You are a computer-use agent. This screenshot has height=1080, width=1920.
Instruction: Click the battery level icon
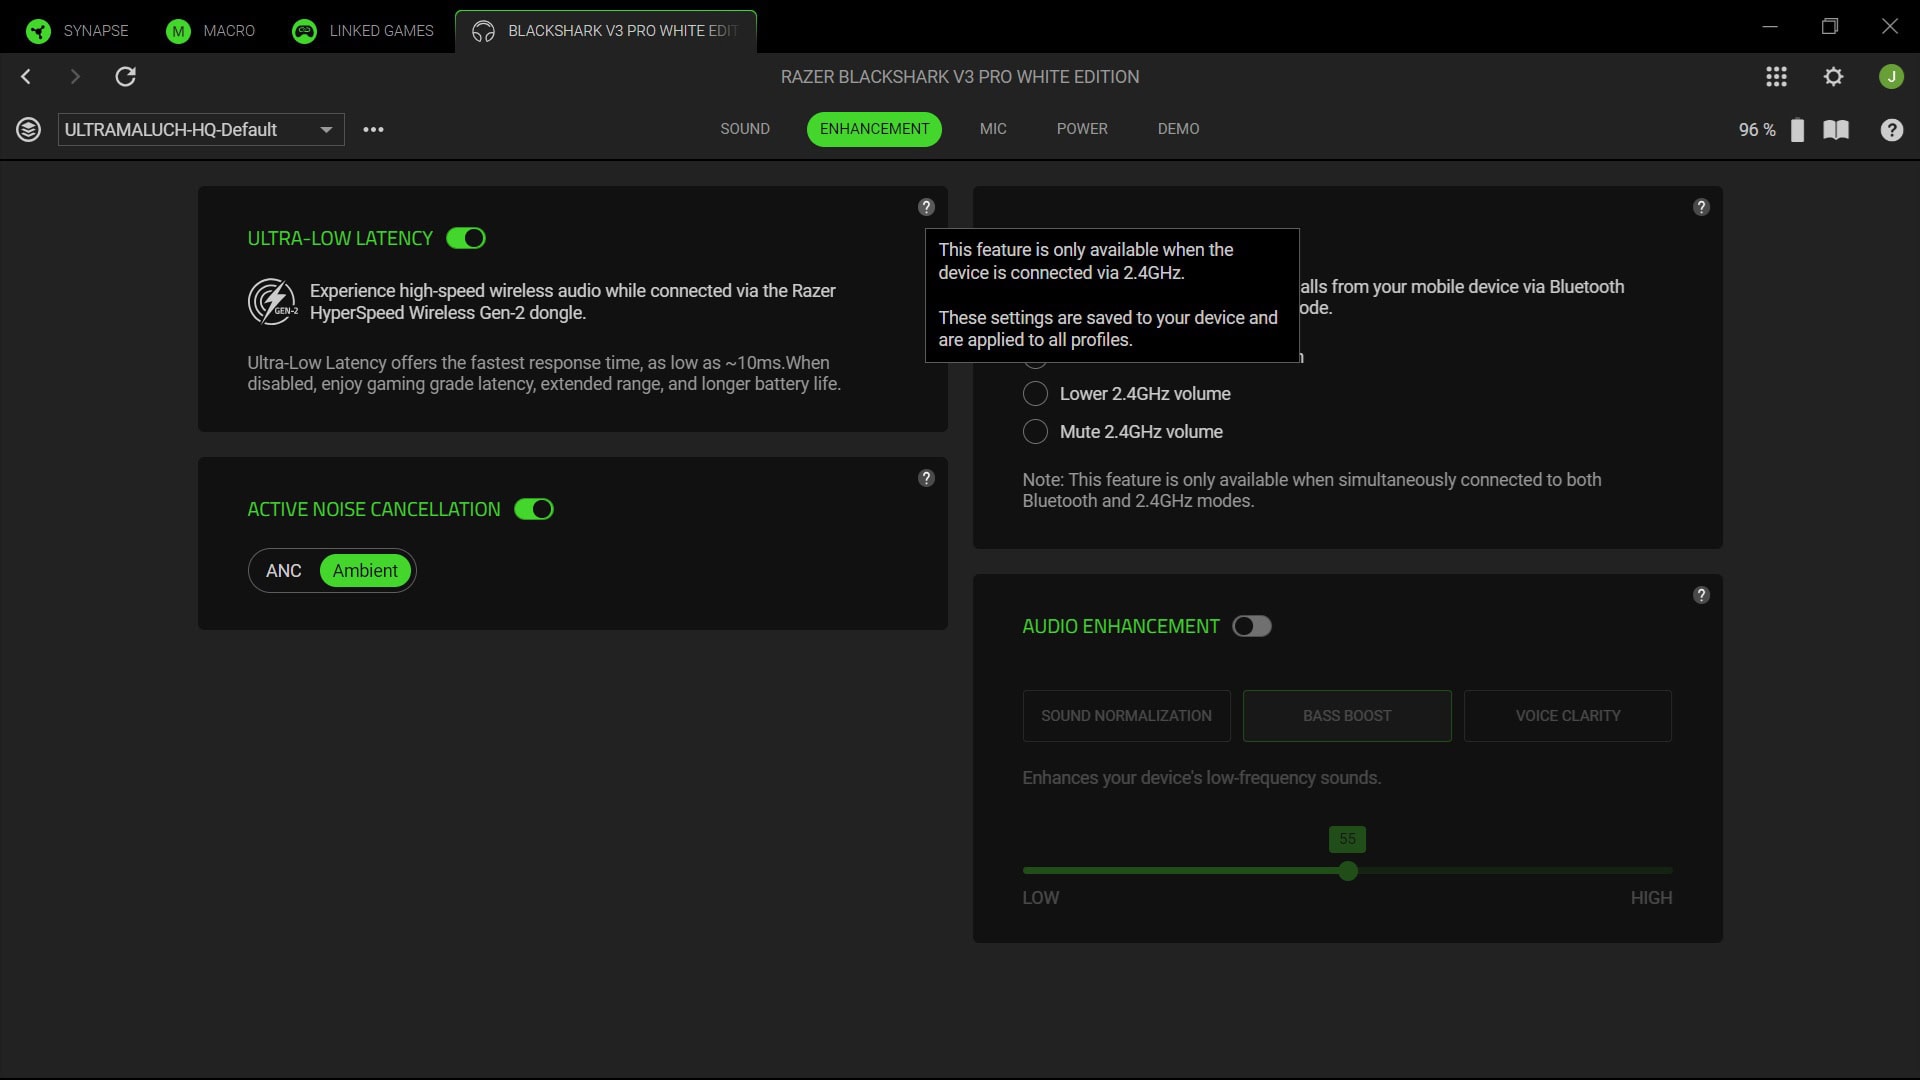[1797, 130]
